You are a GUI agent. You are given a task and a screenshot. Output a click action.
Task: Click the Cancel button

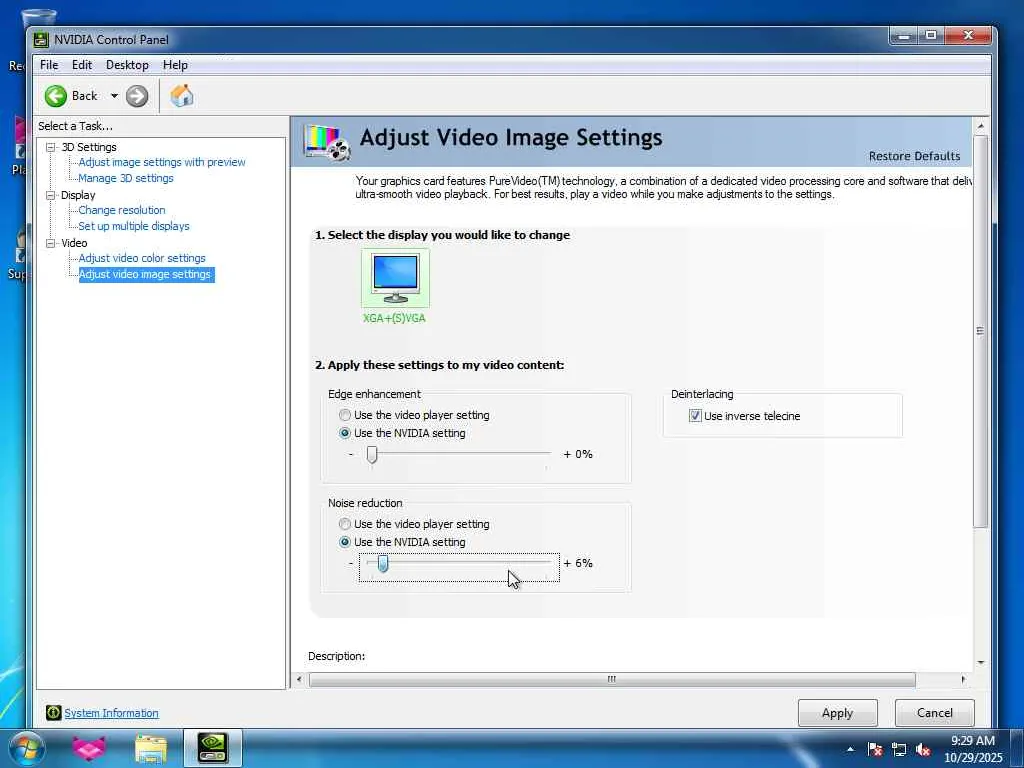935,712
